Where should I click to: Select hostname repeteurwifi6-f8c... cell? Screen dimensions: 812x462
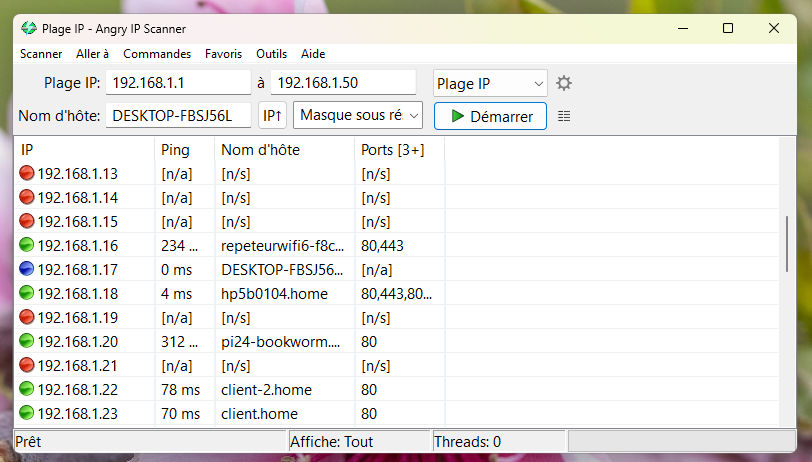click(x=282, y=246)
